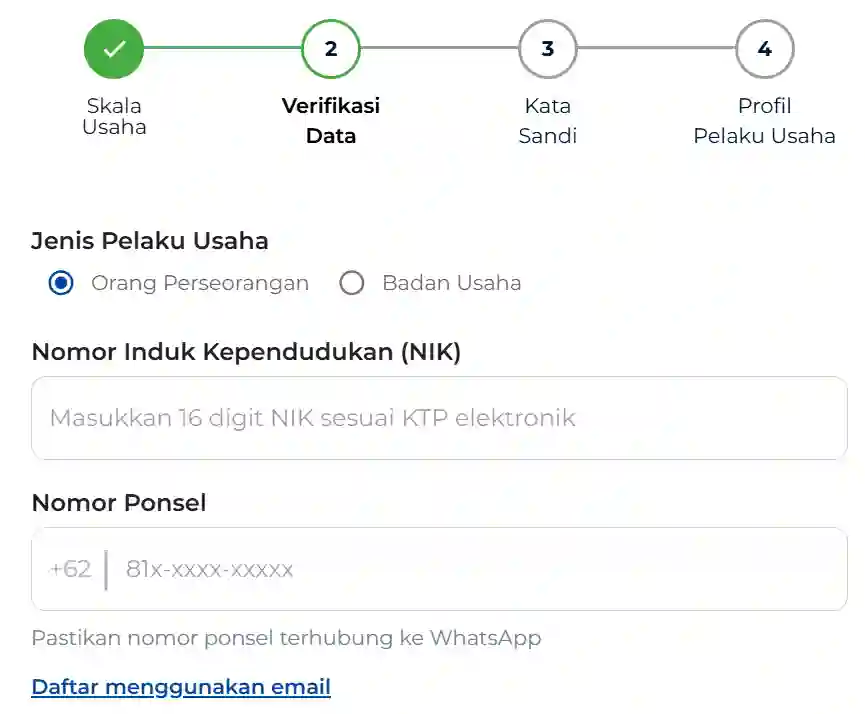The image size is (865, 714).
Task: Click the Nomor Induk Kependudukan (NIK) label
Action: point(246,352)
